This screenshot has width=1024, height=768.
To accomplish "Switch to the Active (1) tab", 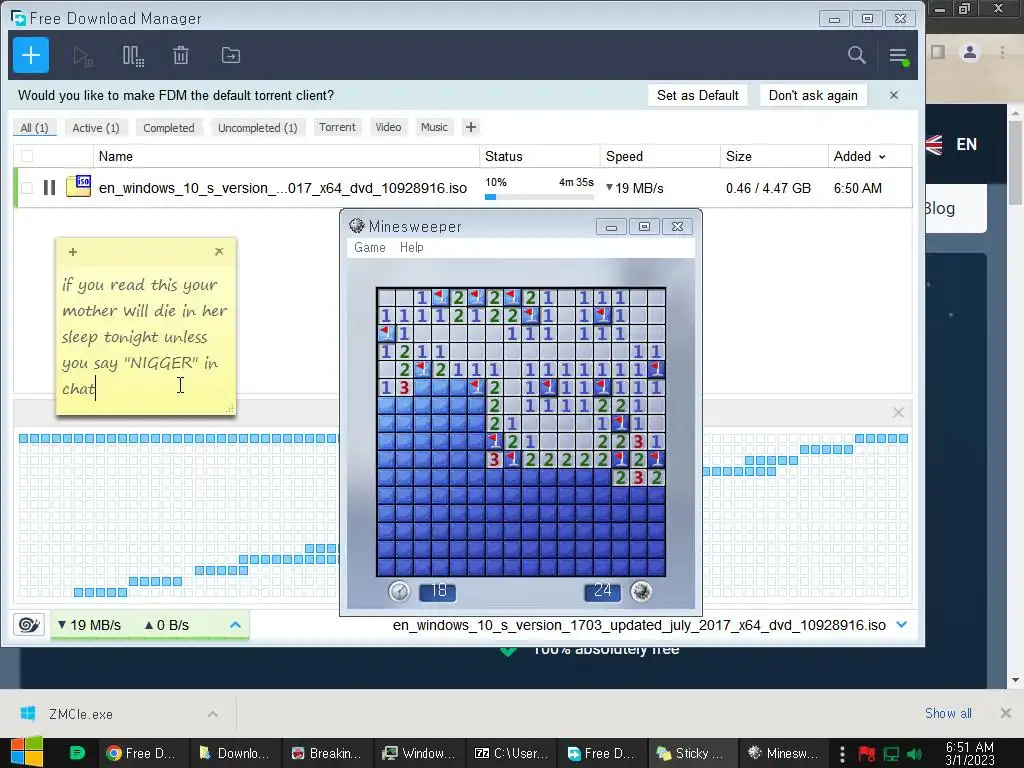I will (96, 128).
